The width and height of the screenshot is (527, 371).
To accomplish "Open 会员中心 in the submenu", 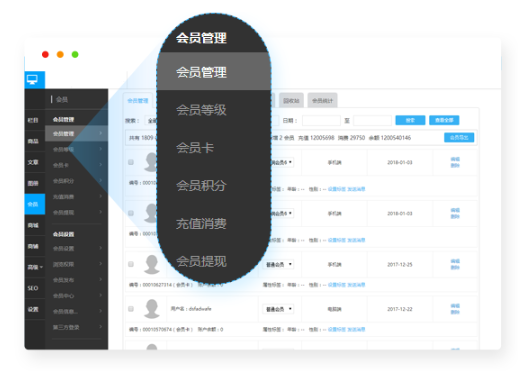I will click(64, 296).
